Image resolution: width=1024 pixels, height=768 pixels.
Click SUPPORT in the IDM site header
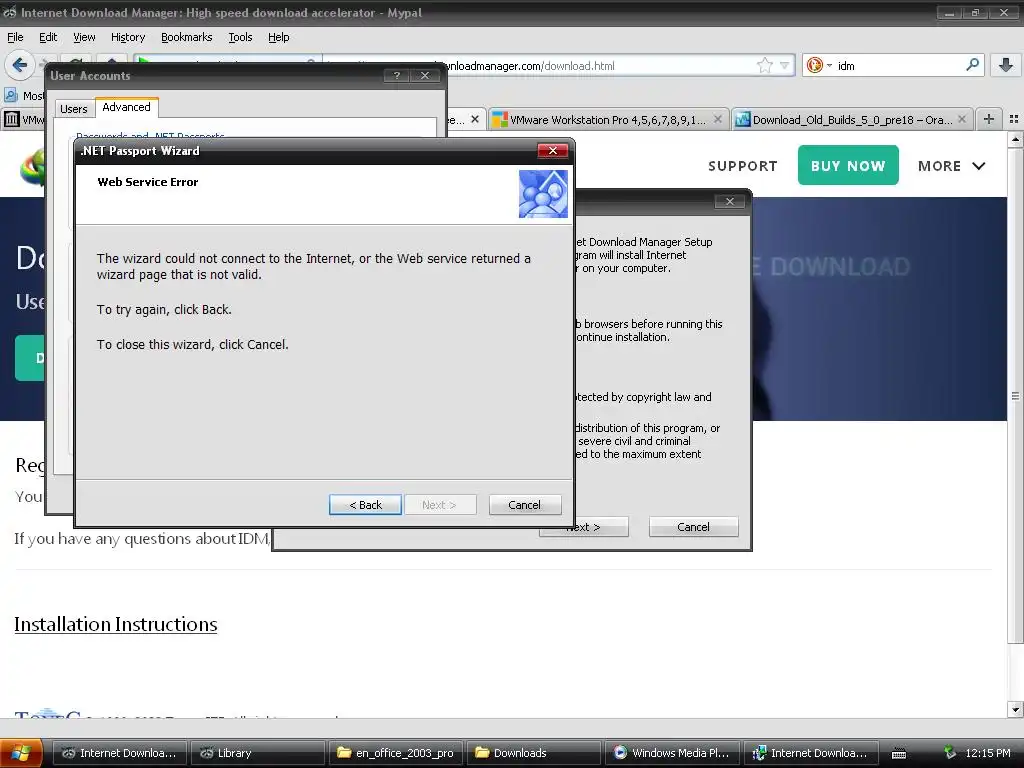pos(743,166)
